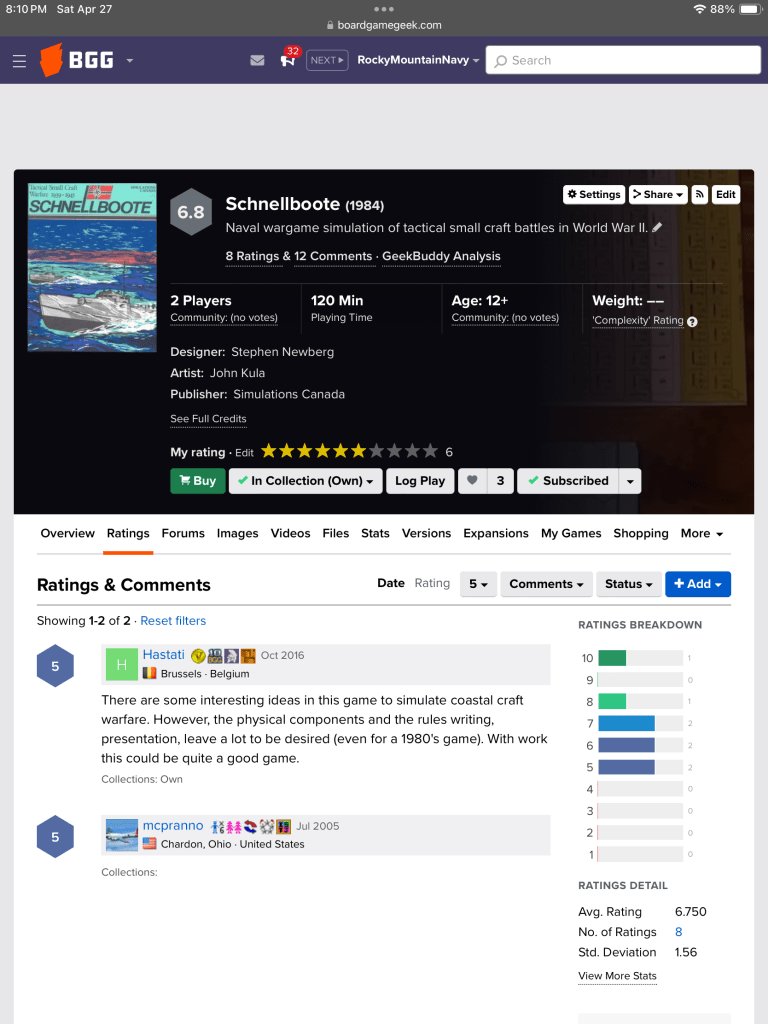This screenshot has width=768, height=1024.
Task: Open the rating filter 5 dropdown
Action: pyautogui.click(x=478, y=584)
